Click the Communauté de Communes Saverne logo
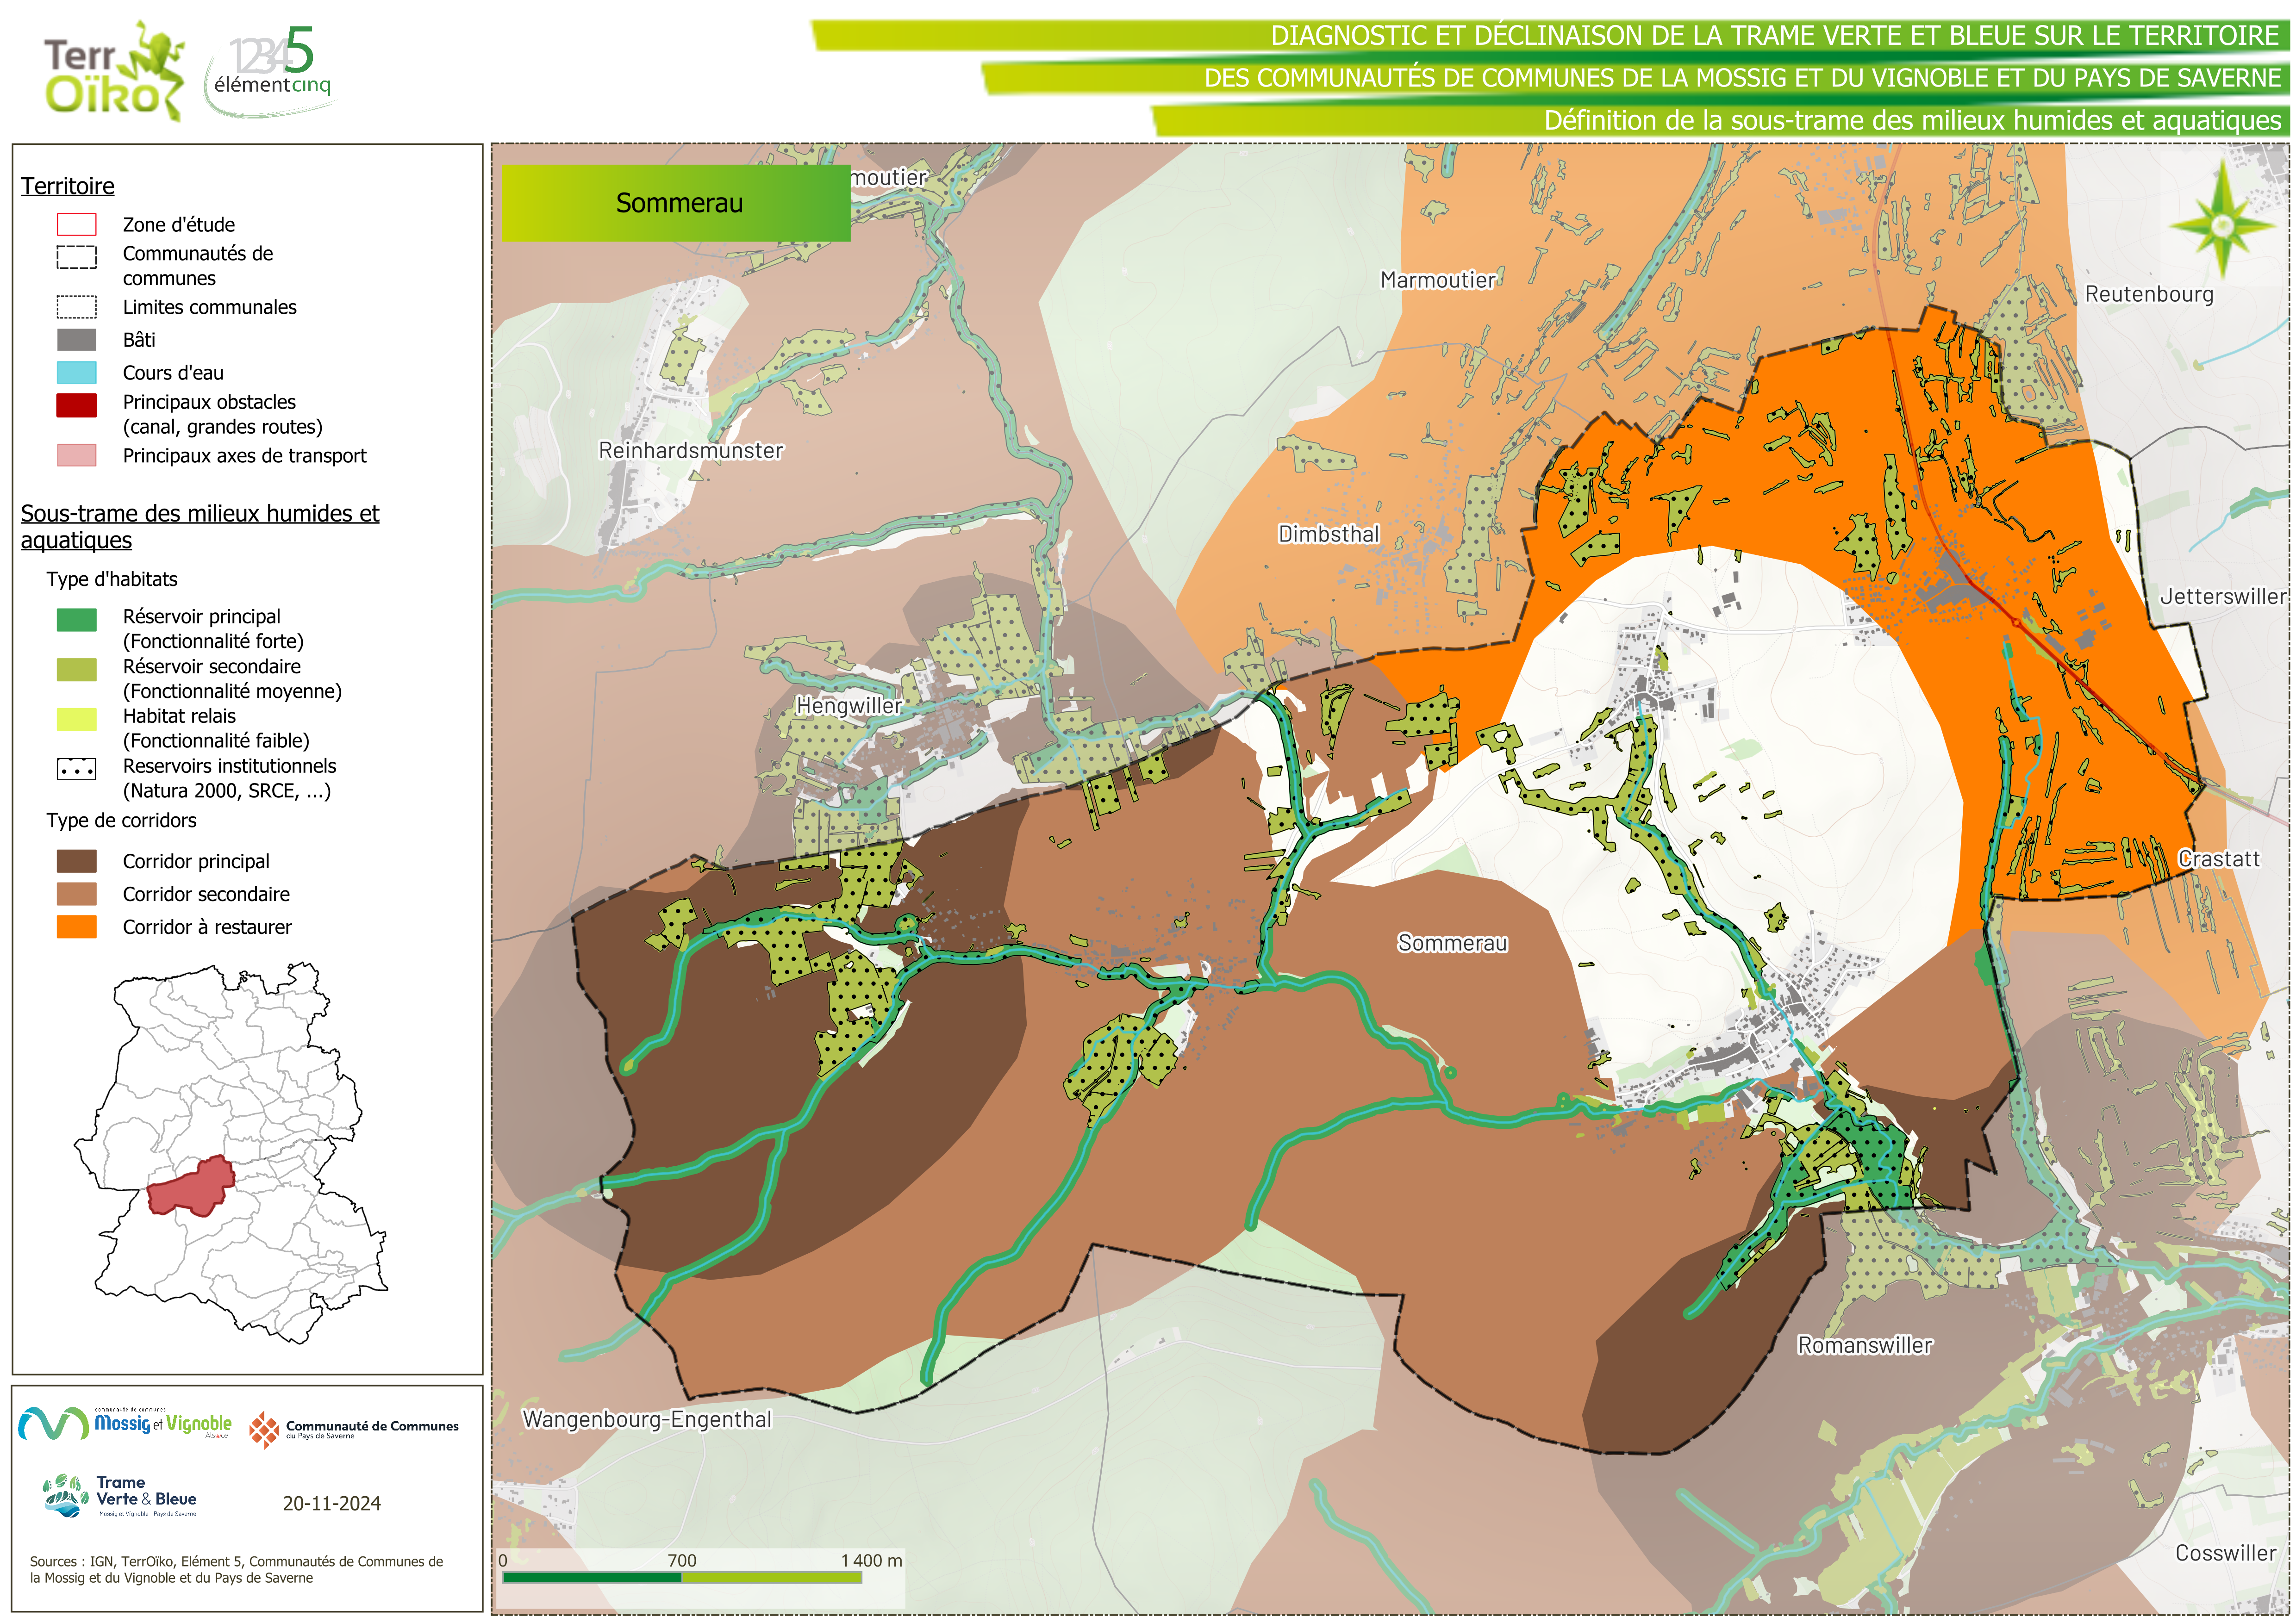Image resolution: width=2296 pixels, height=1623 pixels. (x=354, y=1429)
